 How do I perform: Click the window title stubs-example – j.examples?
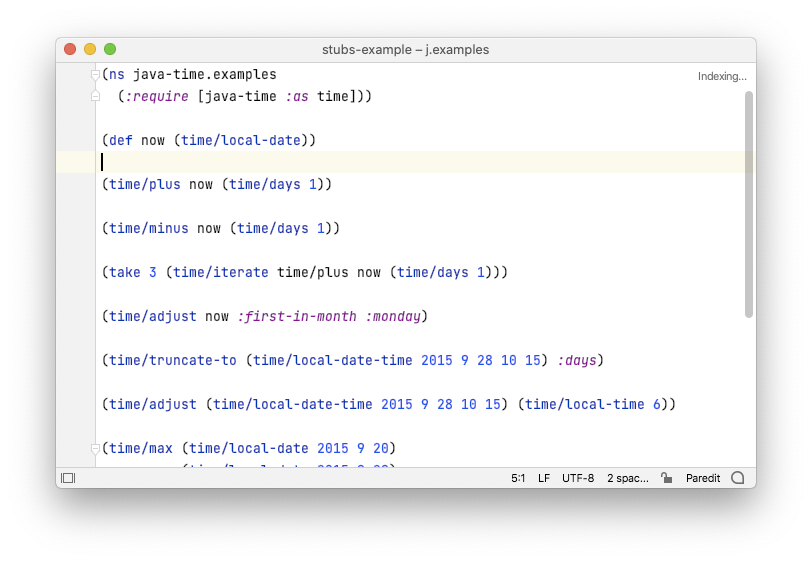[x=405, y=50]
